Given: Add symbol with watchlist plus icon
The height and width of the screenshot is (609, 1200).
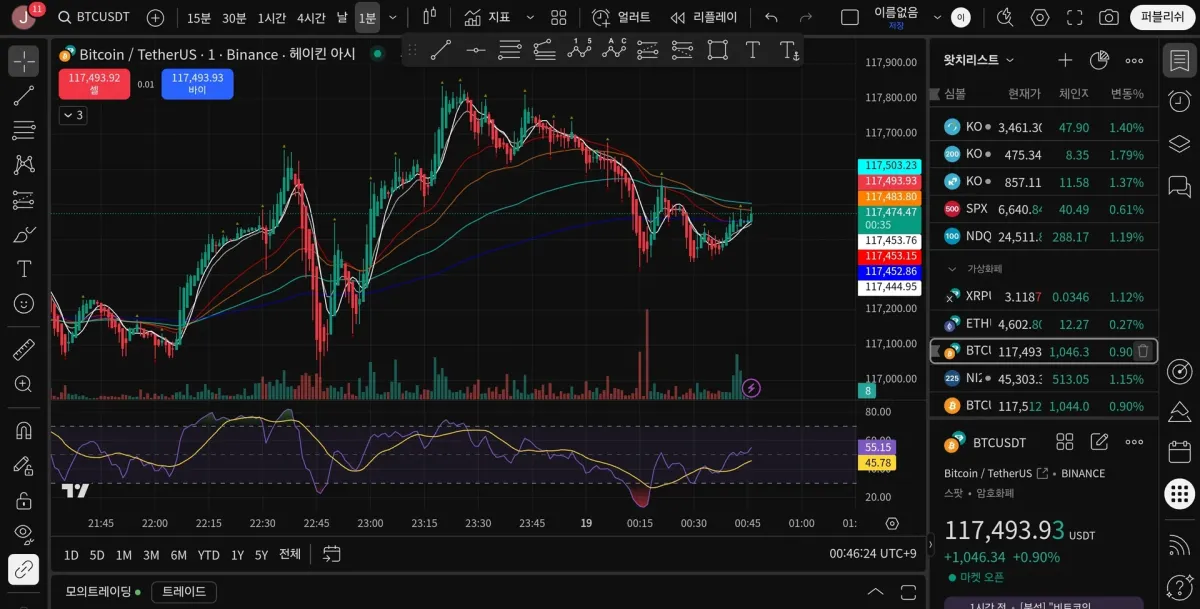Looking at the screenshot, I should 1065,60.
